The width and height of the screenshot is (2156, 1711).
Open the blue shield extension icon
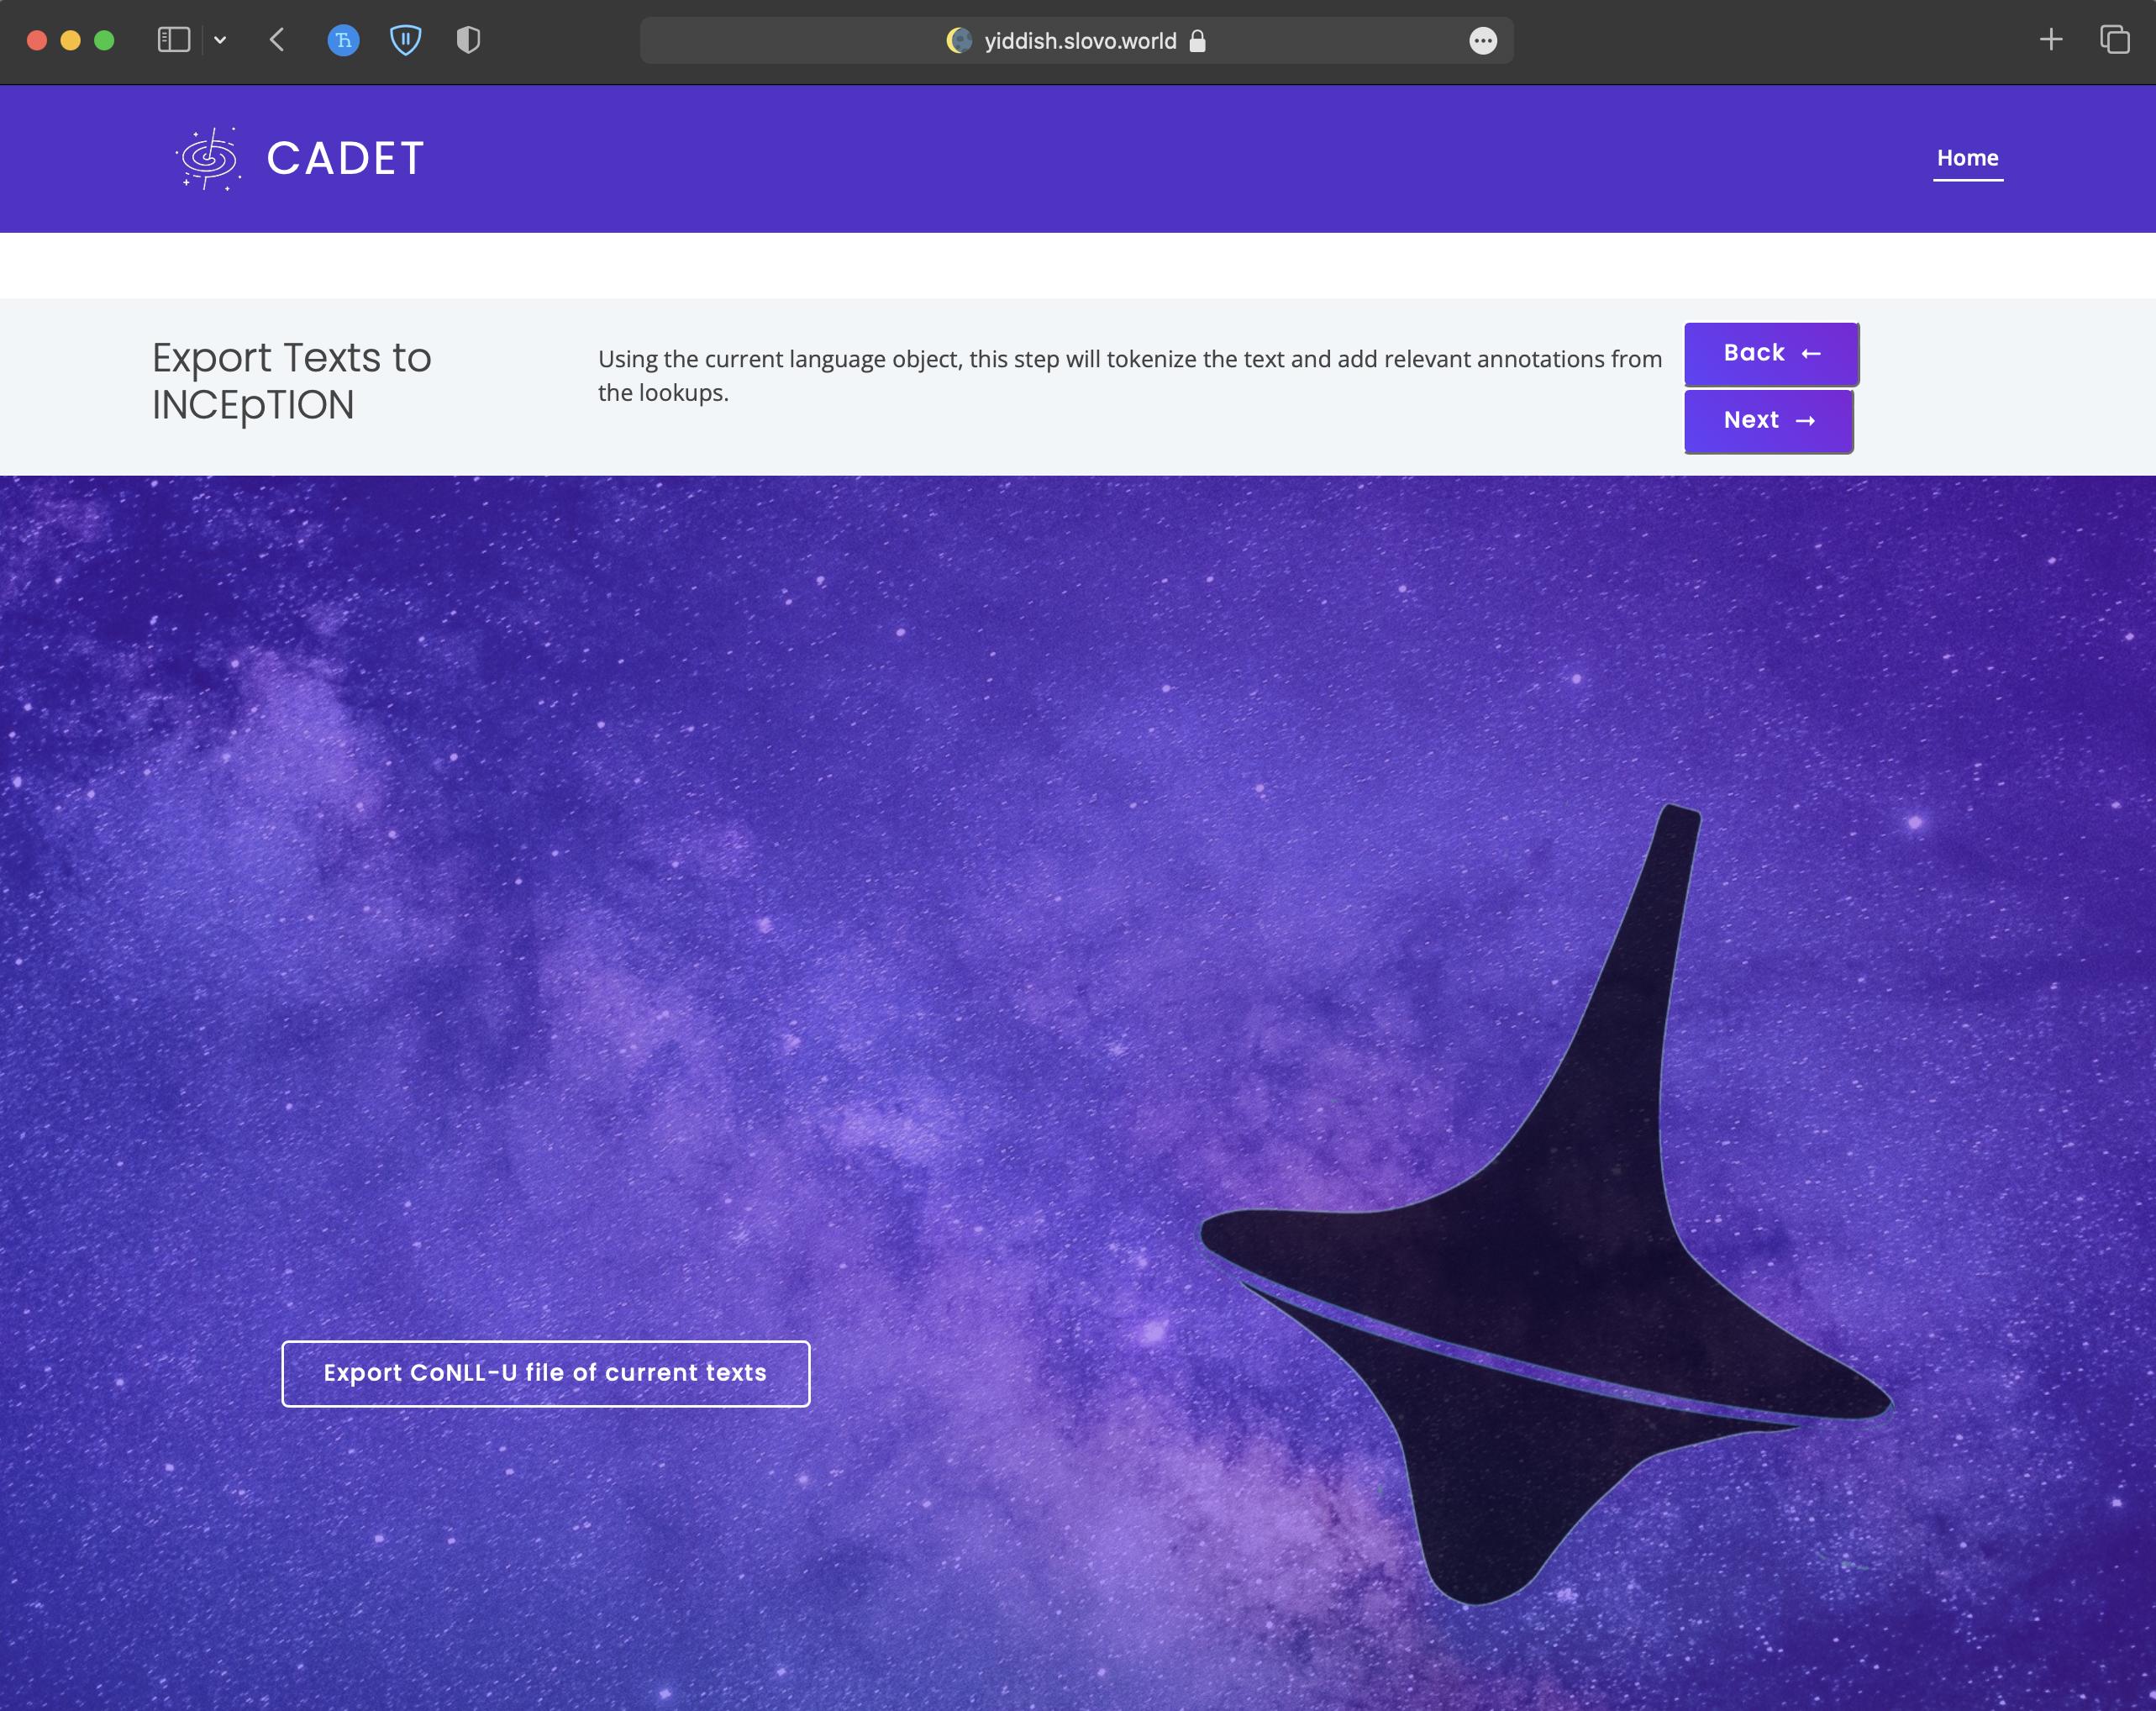(x=405, y=40)
